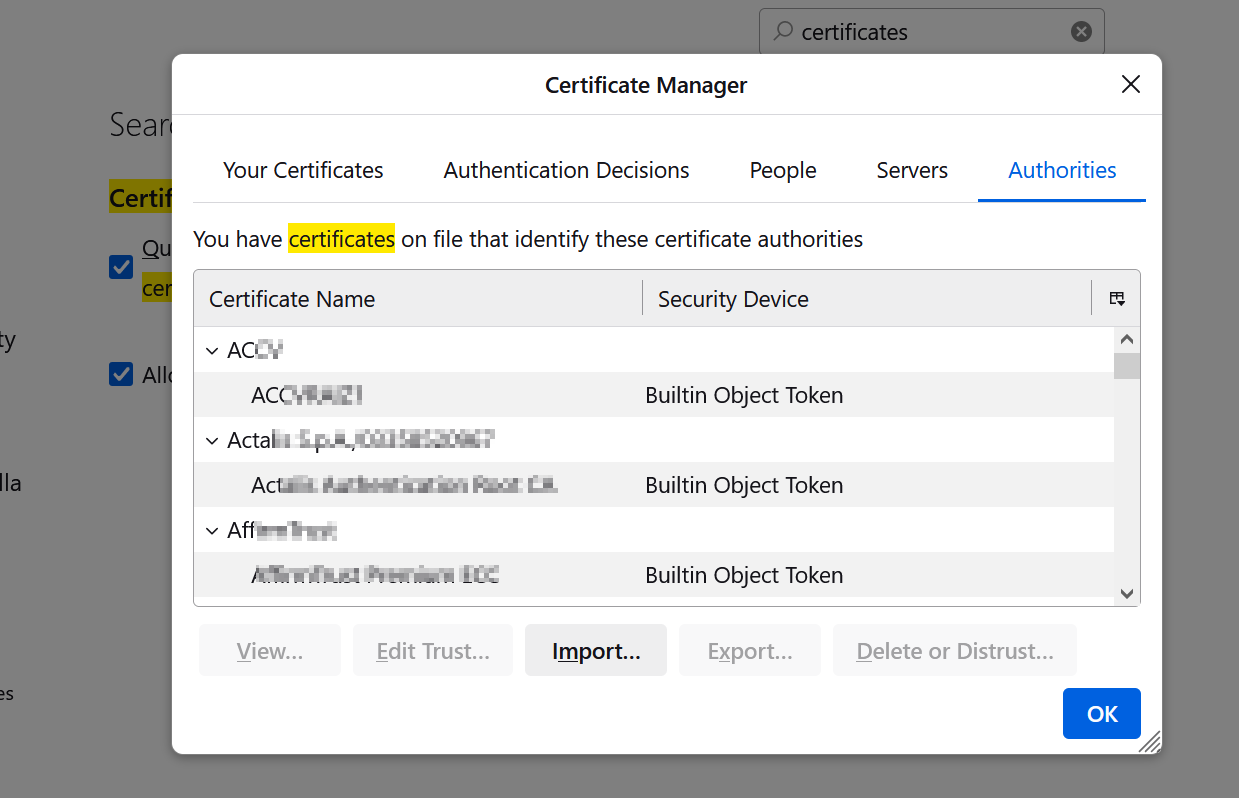Collapse the Actalis certificate group
Viewport: 1239px width, 798px height.
coord(212,441)
